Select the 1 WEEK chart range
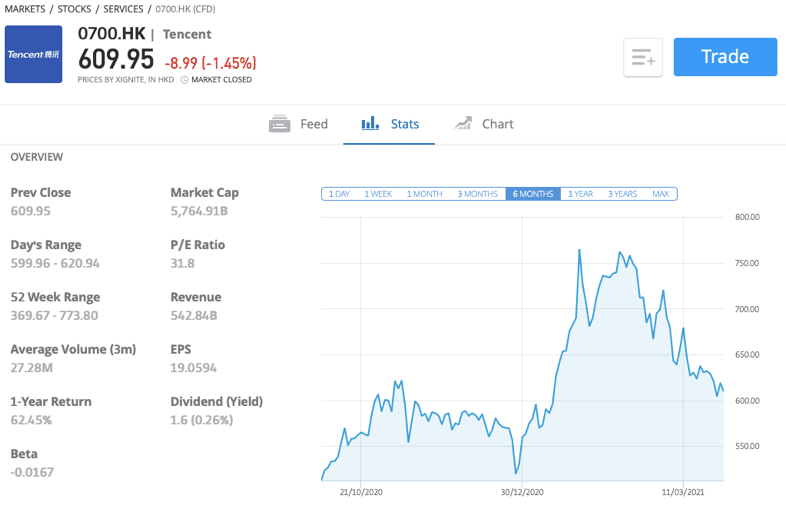The width and height of the screenshot is (786, 506). (378, 194)
